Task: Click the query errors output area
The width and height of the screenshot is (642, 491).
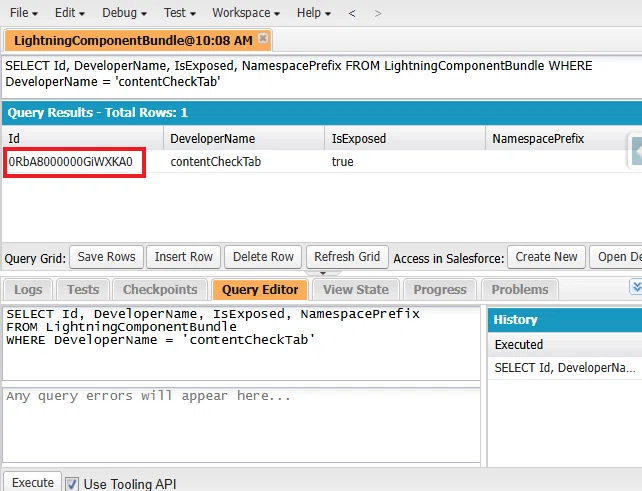Action: click(241, 425)
